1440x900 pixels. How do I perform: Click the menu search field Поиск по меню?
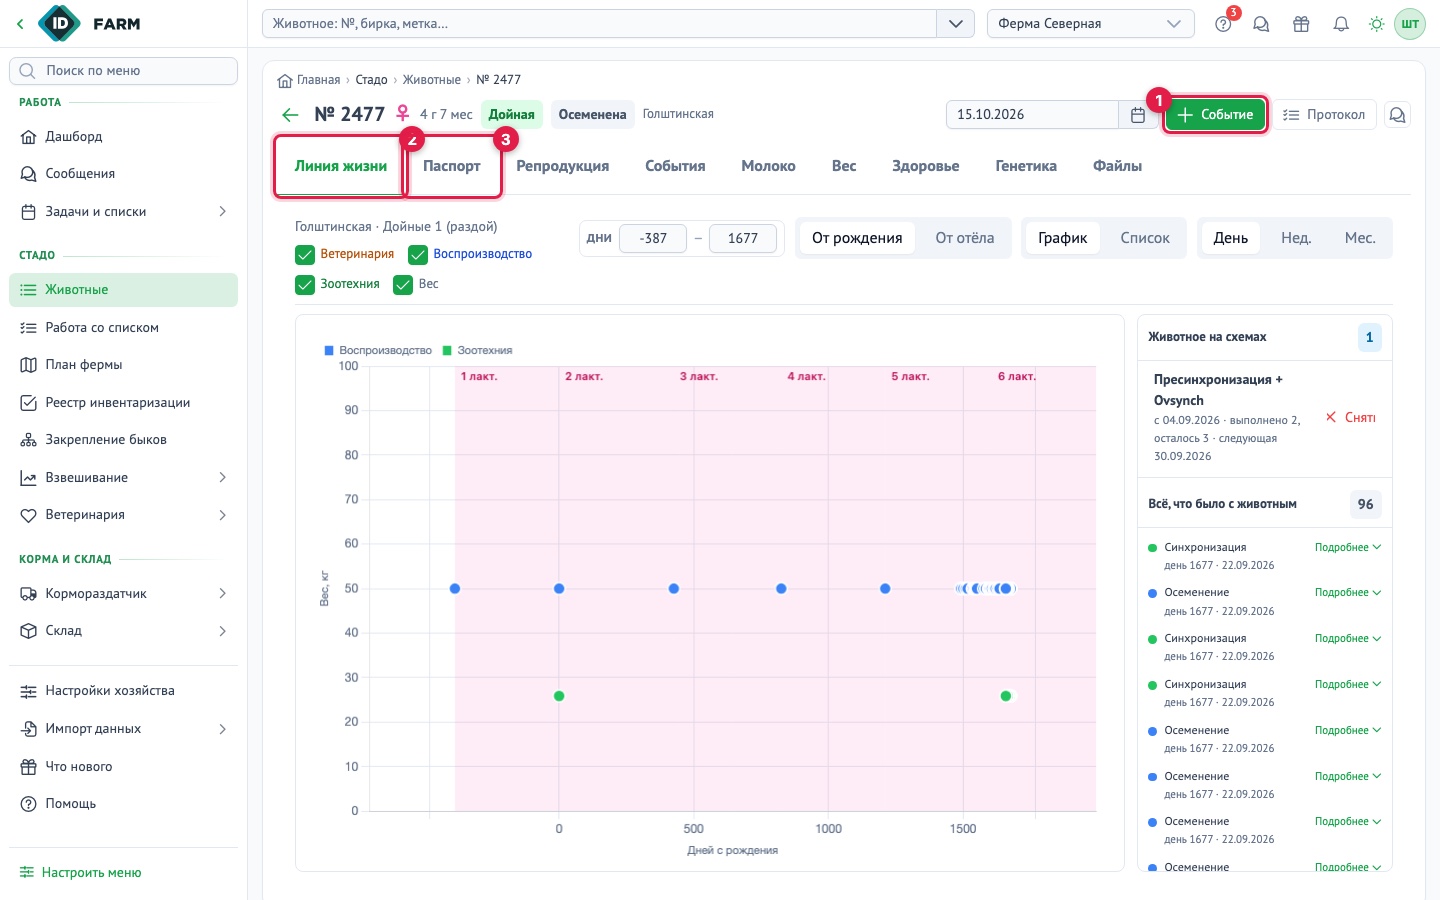click(x=124, y=71)
